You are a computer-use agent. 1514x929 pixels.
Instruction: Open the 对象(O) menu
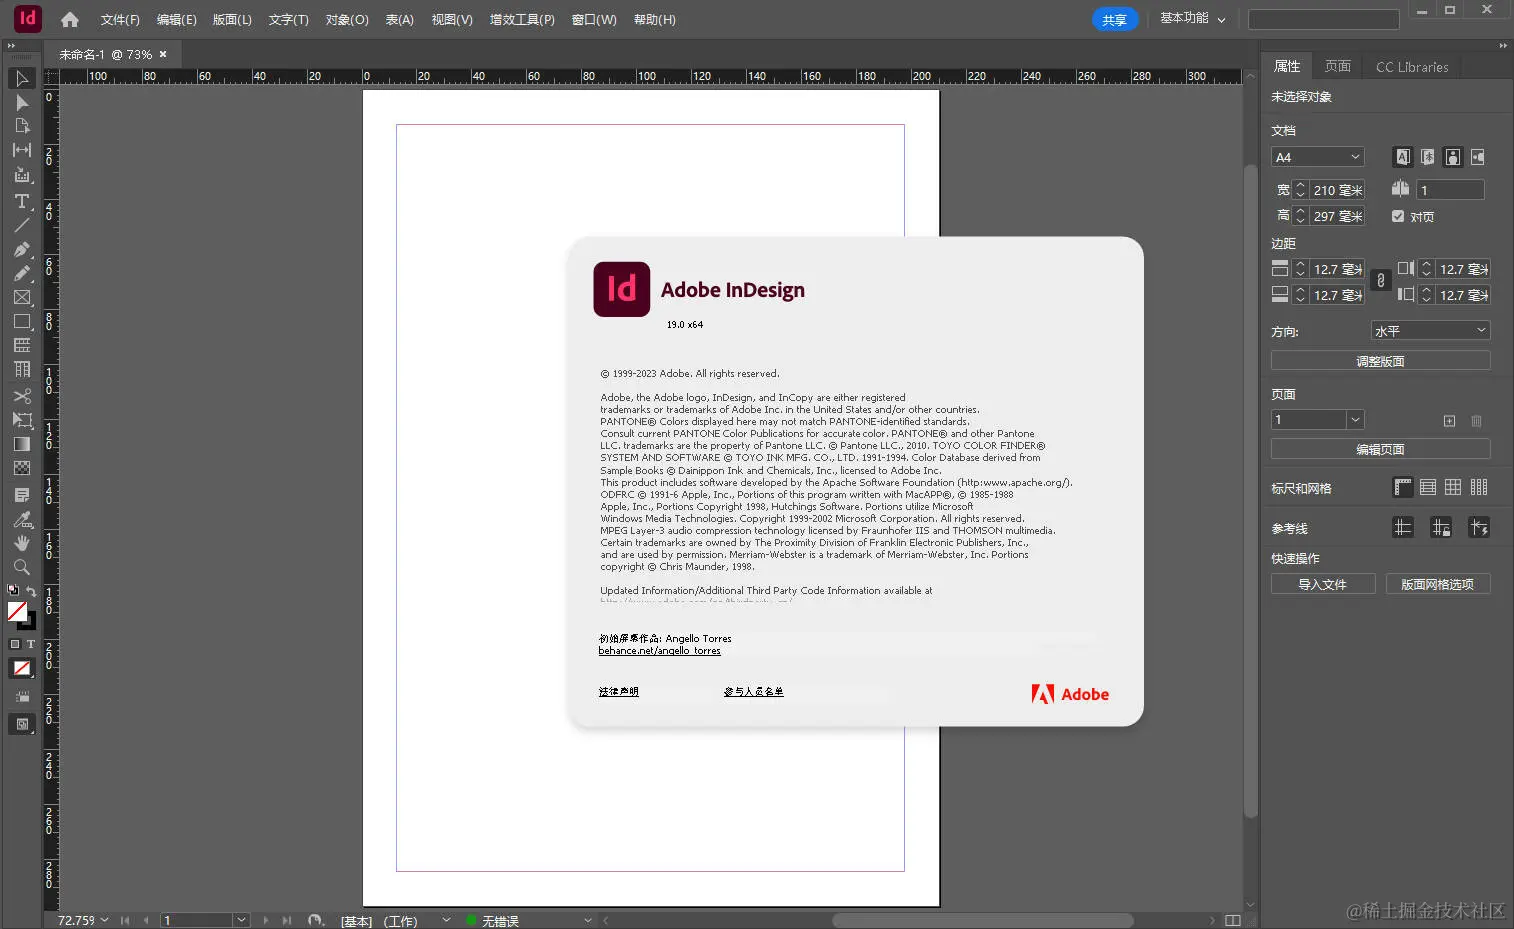[x=347, y=20]
